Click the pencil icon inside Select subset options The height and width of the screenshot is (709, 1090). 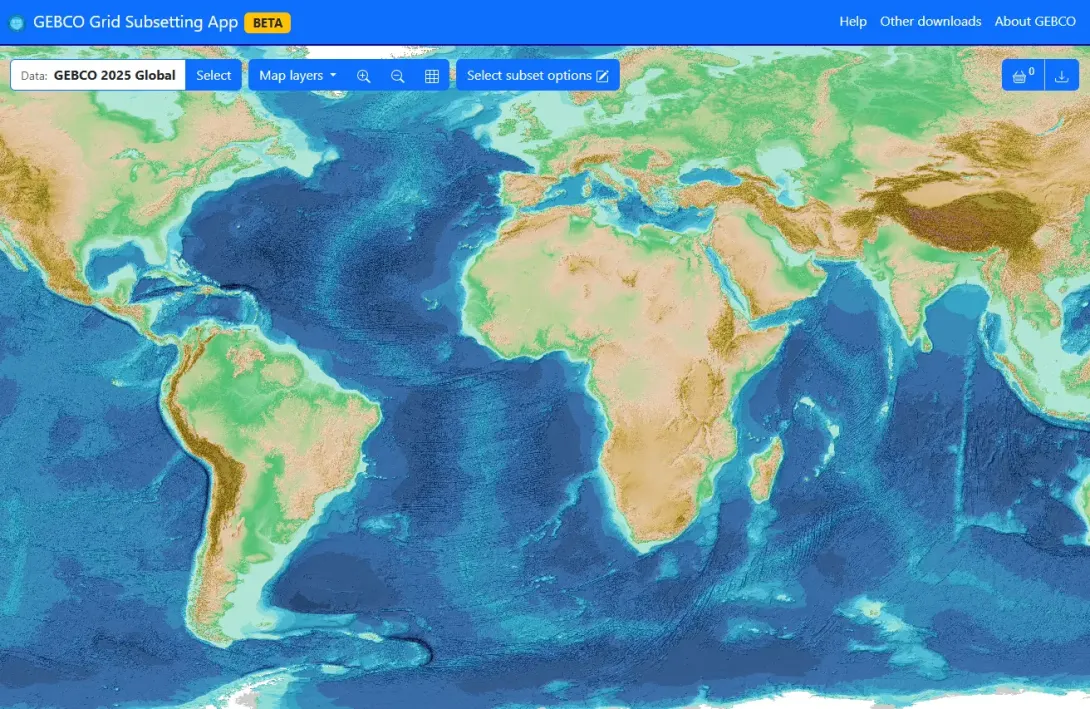[x=602, y=75]
